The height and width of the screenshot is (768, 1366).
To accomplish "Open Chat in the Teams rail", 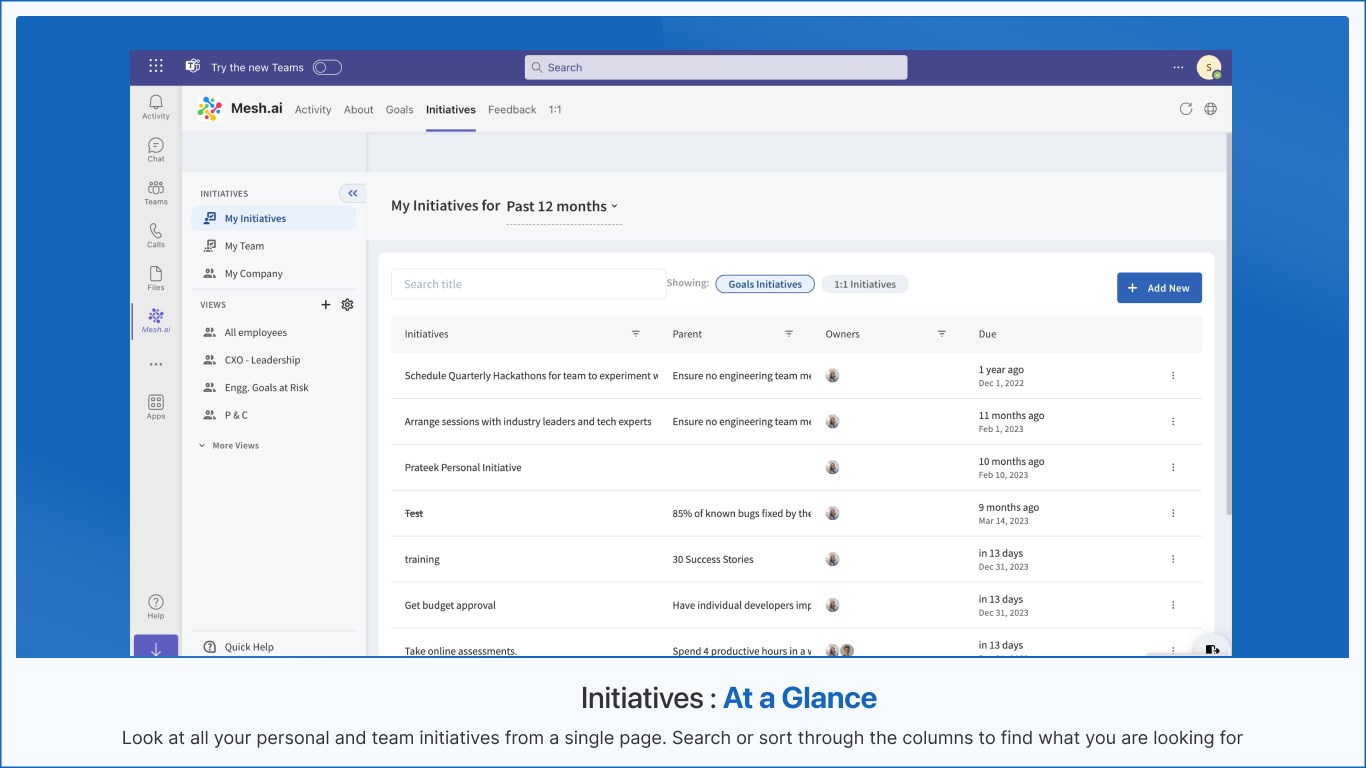I will coord(156,150).
